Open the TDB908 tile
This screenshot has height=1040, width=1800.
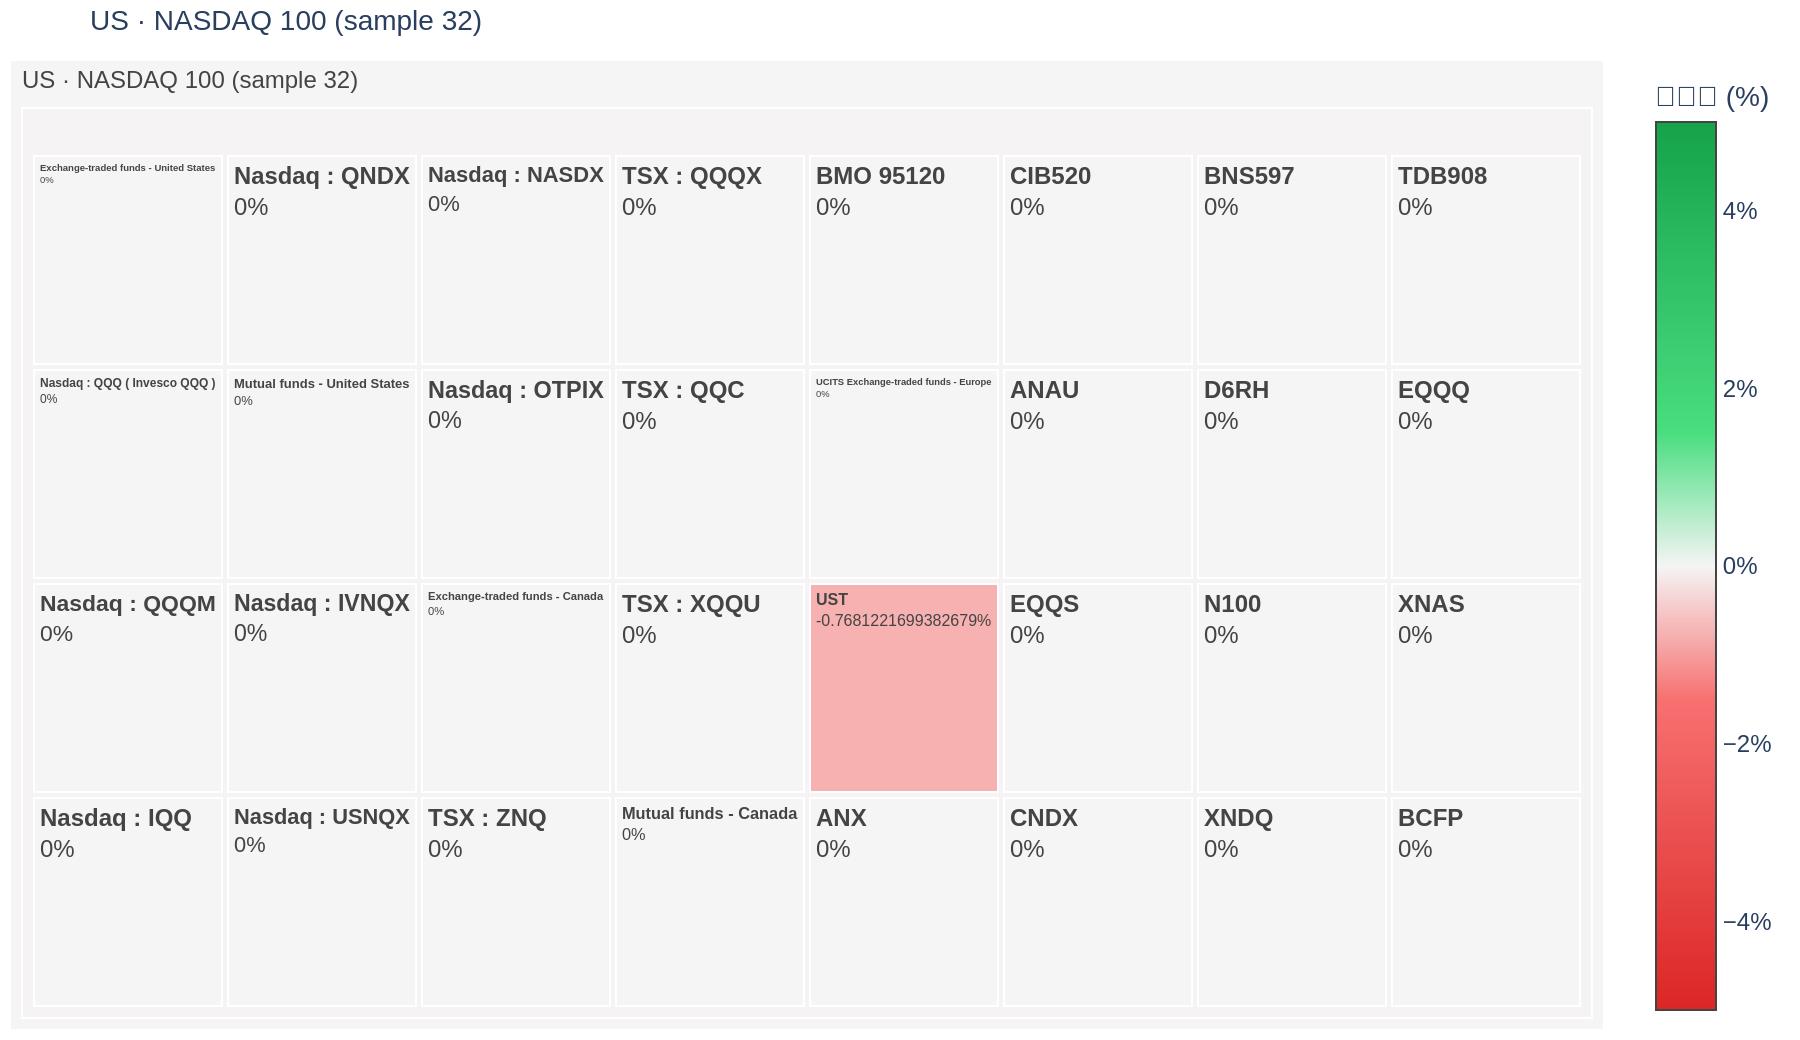pyautogui.click(x=1486, y=260)
